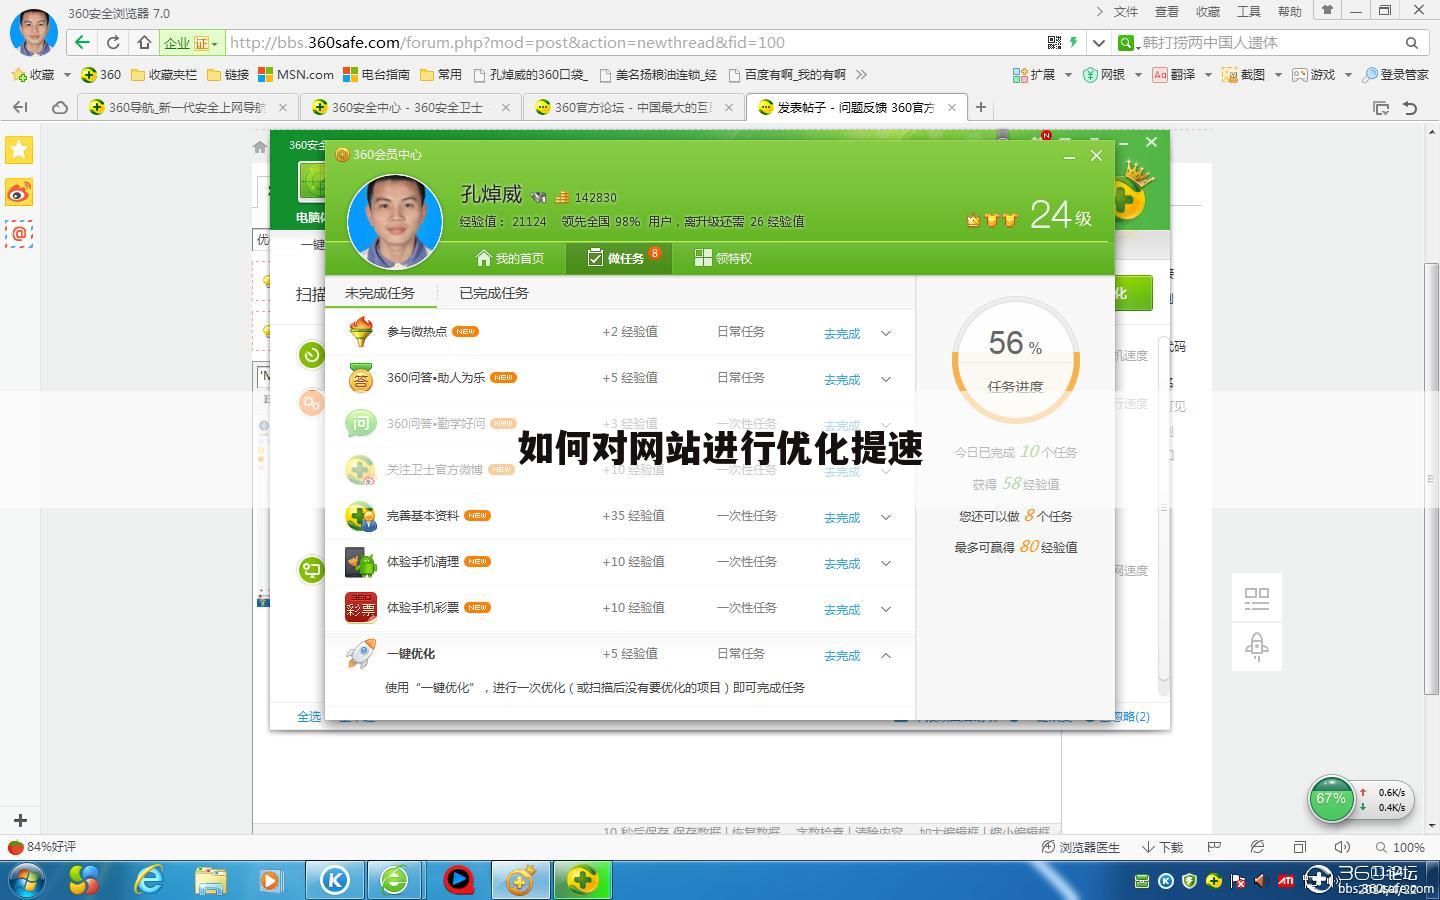The width and height of the screenshot is (1440, 900).
Task: Select the 做任务 tab
Action: pyautogui.click(x=618, y=258)
